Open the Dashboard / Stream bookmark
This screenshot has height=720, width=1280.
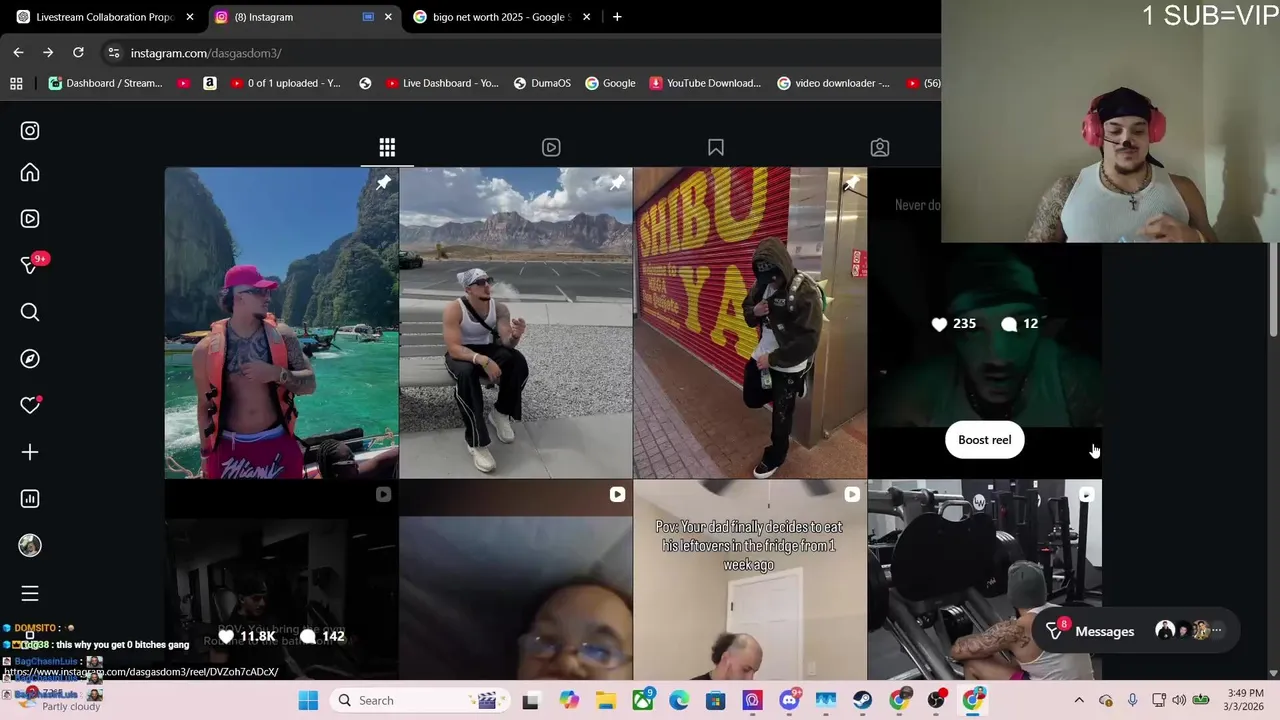tap(105, 83)
